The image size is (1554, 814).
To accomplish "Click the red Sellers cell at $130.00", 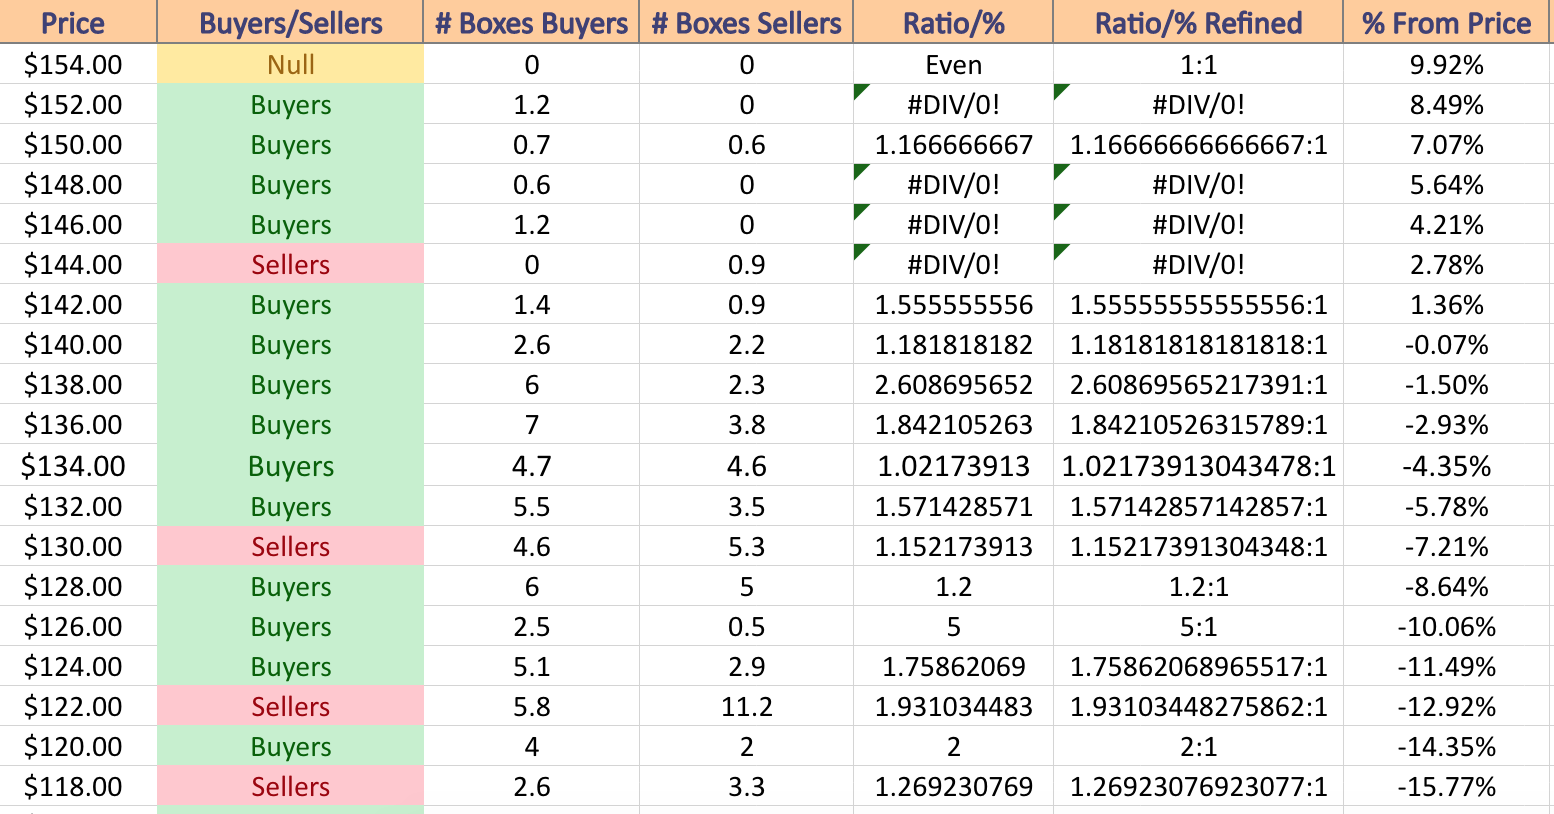I will pos(290,546).
